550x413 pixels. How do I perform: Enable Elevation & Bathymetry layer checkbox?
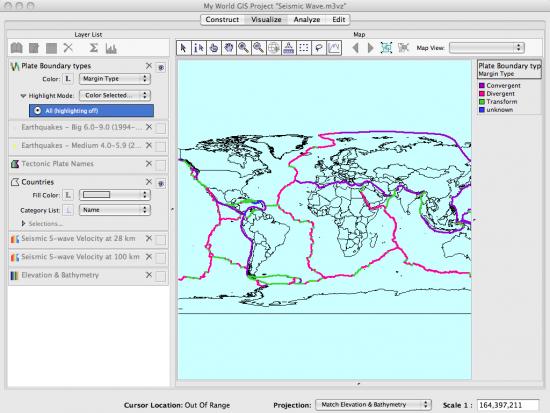click(161, 276)
